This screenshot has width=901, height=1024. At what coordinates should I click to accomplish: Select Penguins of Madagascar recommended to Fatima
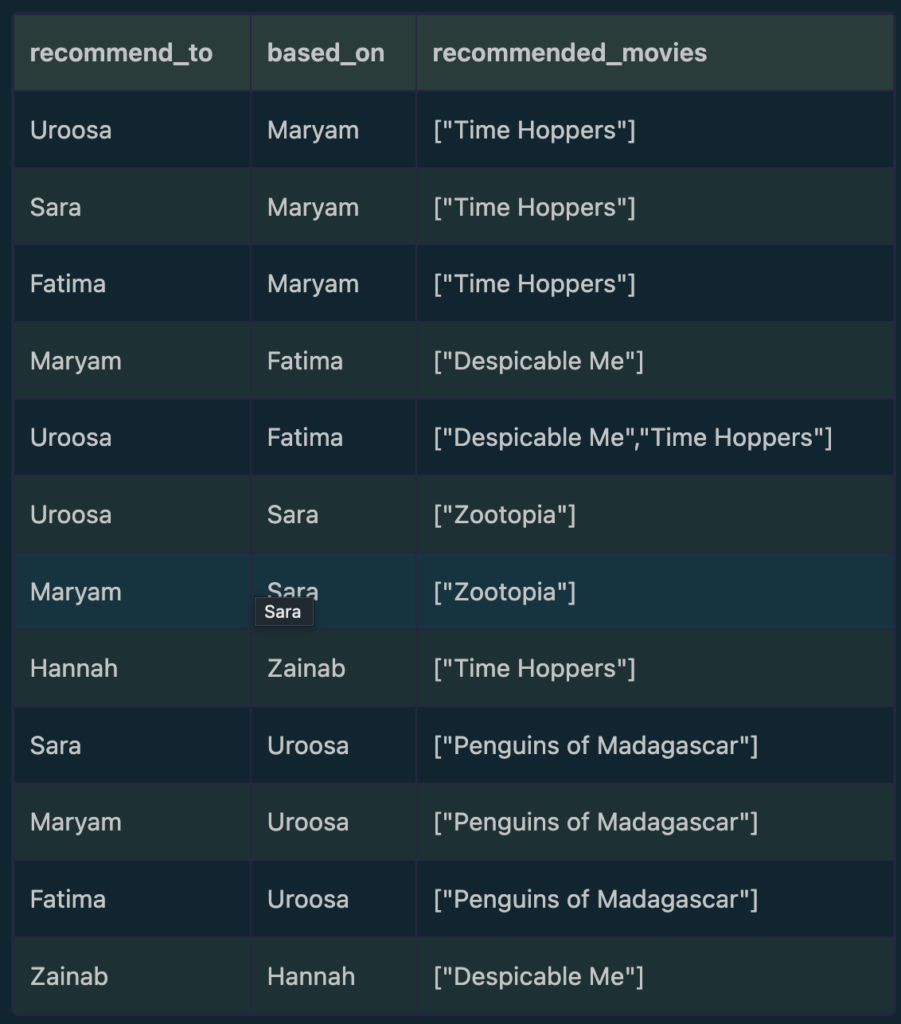click(595, 899)
